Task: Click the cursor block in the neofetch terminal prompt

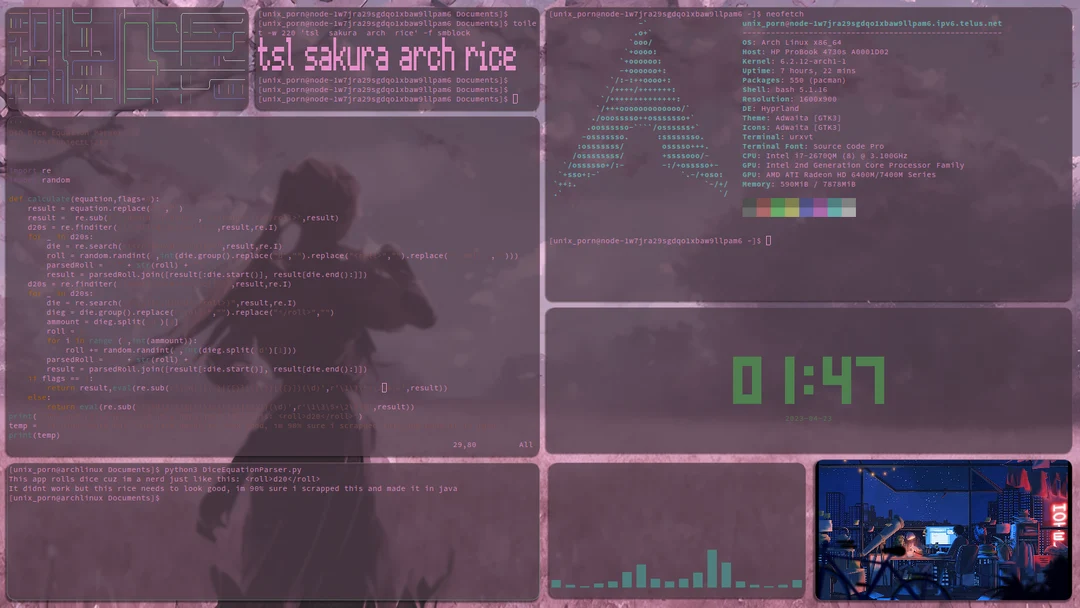Action: 768,240
